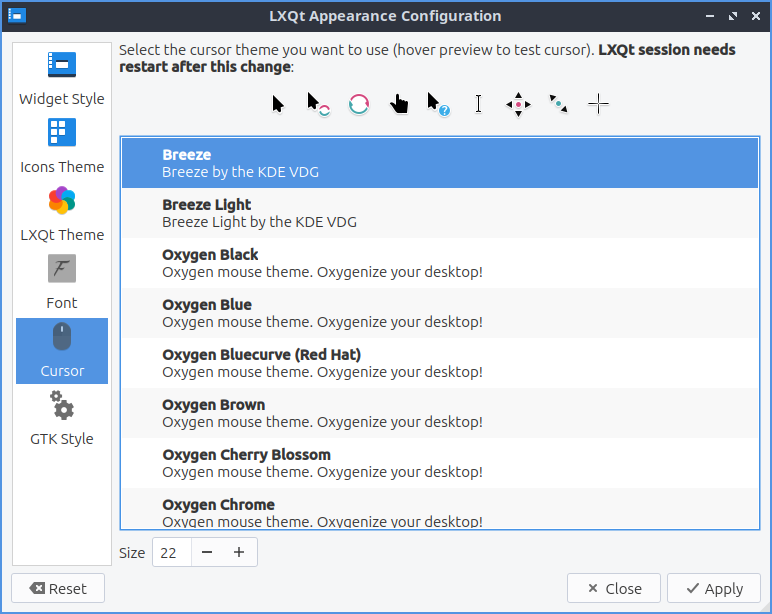The image size is (772, 614).
Task: Click the text I-beam cursor preview
Action: pyautogui.click(x=478, y=104)
